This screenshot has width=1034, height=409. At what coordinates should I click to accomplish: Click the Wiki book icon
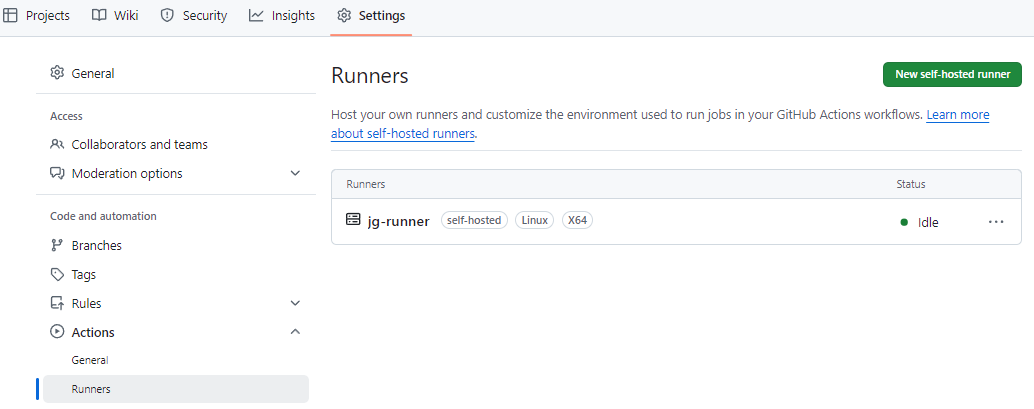coord(99,15)
